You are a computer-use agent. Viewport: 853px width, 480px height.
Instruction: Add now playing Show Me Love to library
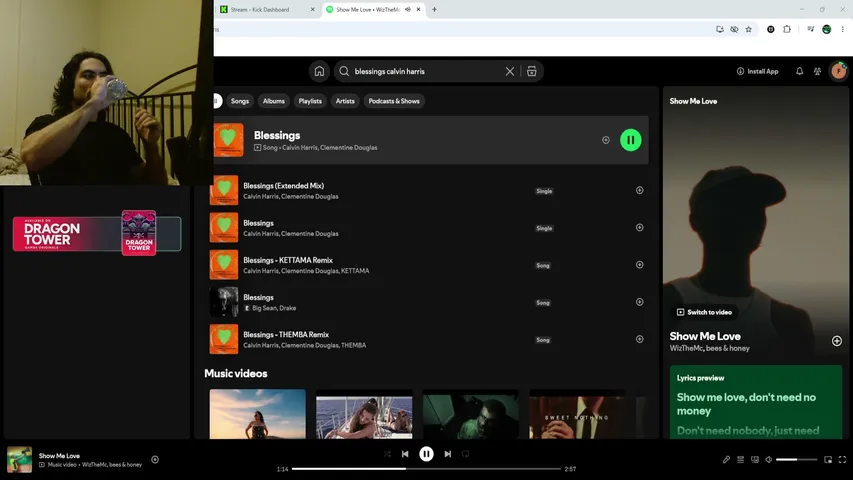[155, 460]
